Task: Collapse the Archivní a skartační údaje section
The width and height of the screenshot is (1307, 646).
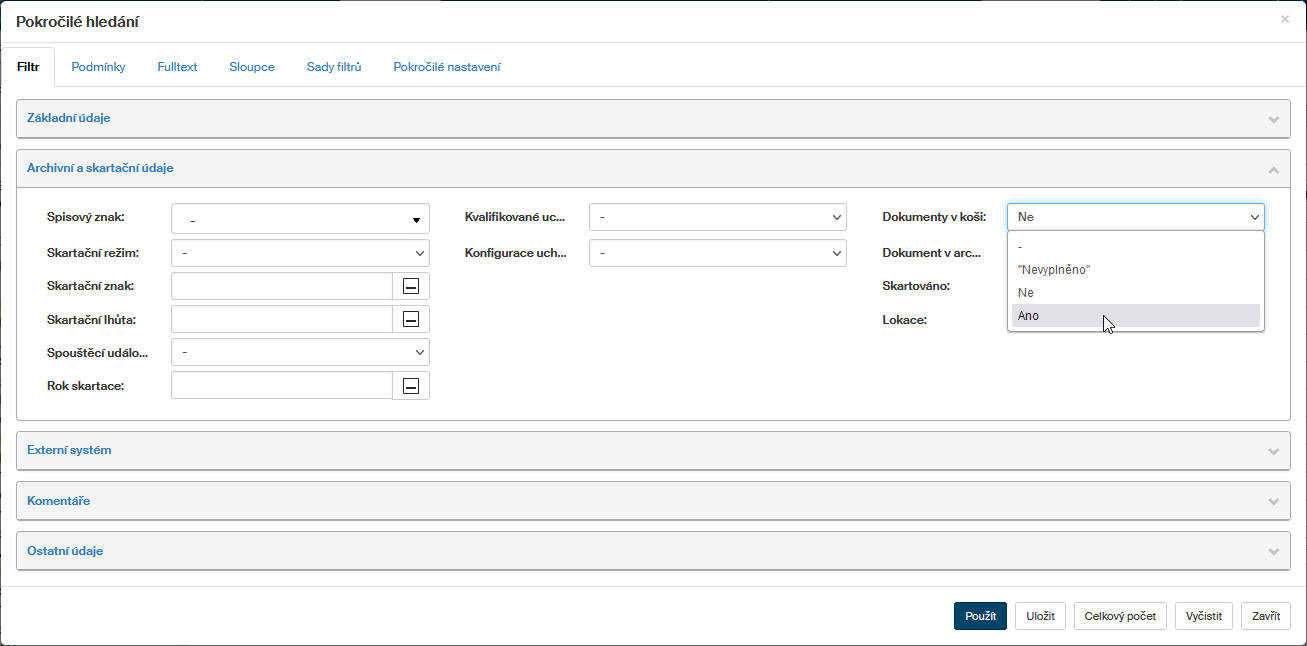Action: (1273, 169)
